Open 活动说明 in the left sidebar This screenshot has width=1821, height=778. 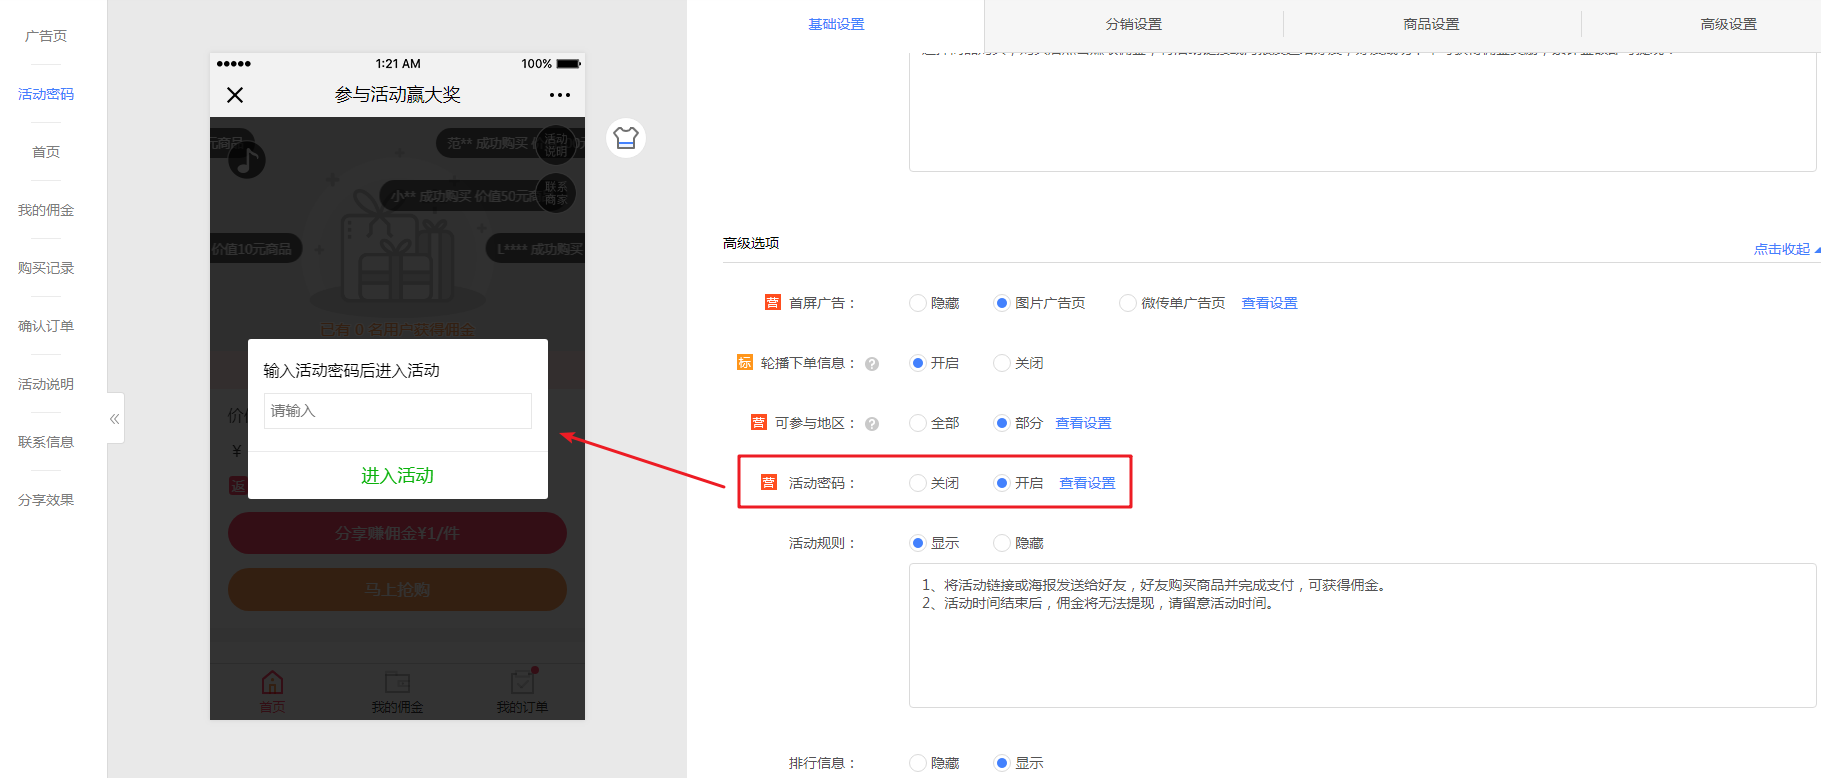46,384
